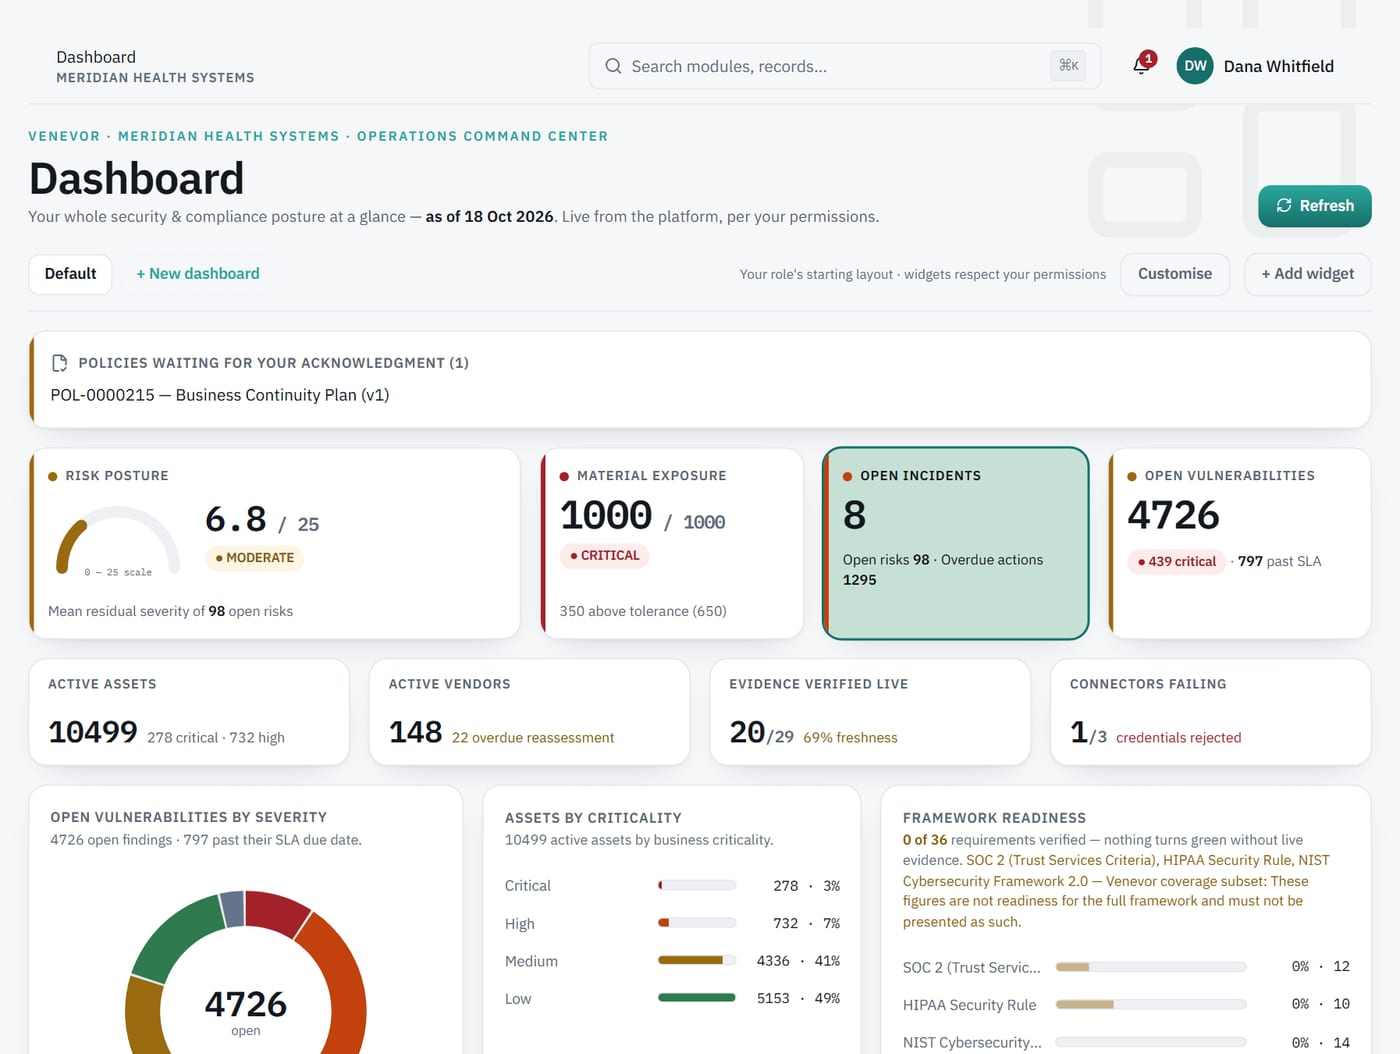This screenshot has width=1400, height=1054.
Task: Open the notifications bell
Action: click(x=1141, y=66)
